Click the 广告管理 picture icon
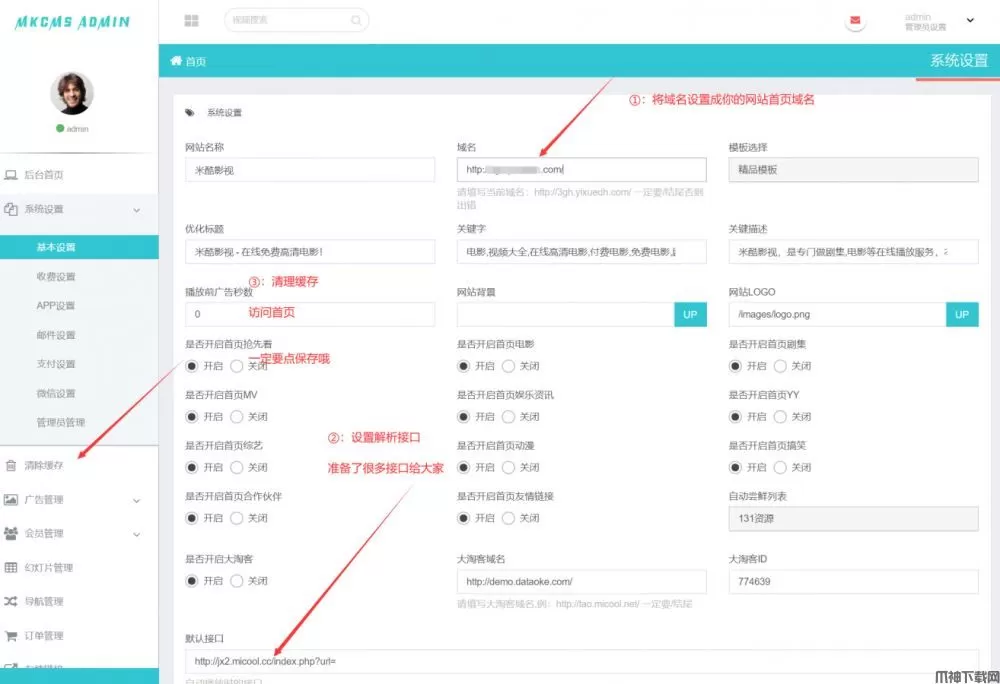This screenshot has width=1000, height=684. point(11,499)
